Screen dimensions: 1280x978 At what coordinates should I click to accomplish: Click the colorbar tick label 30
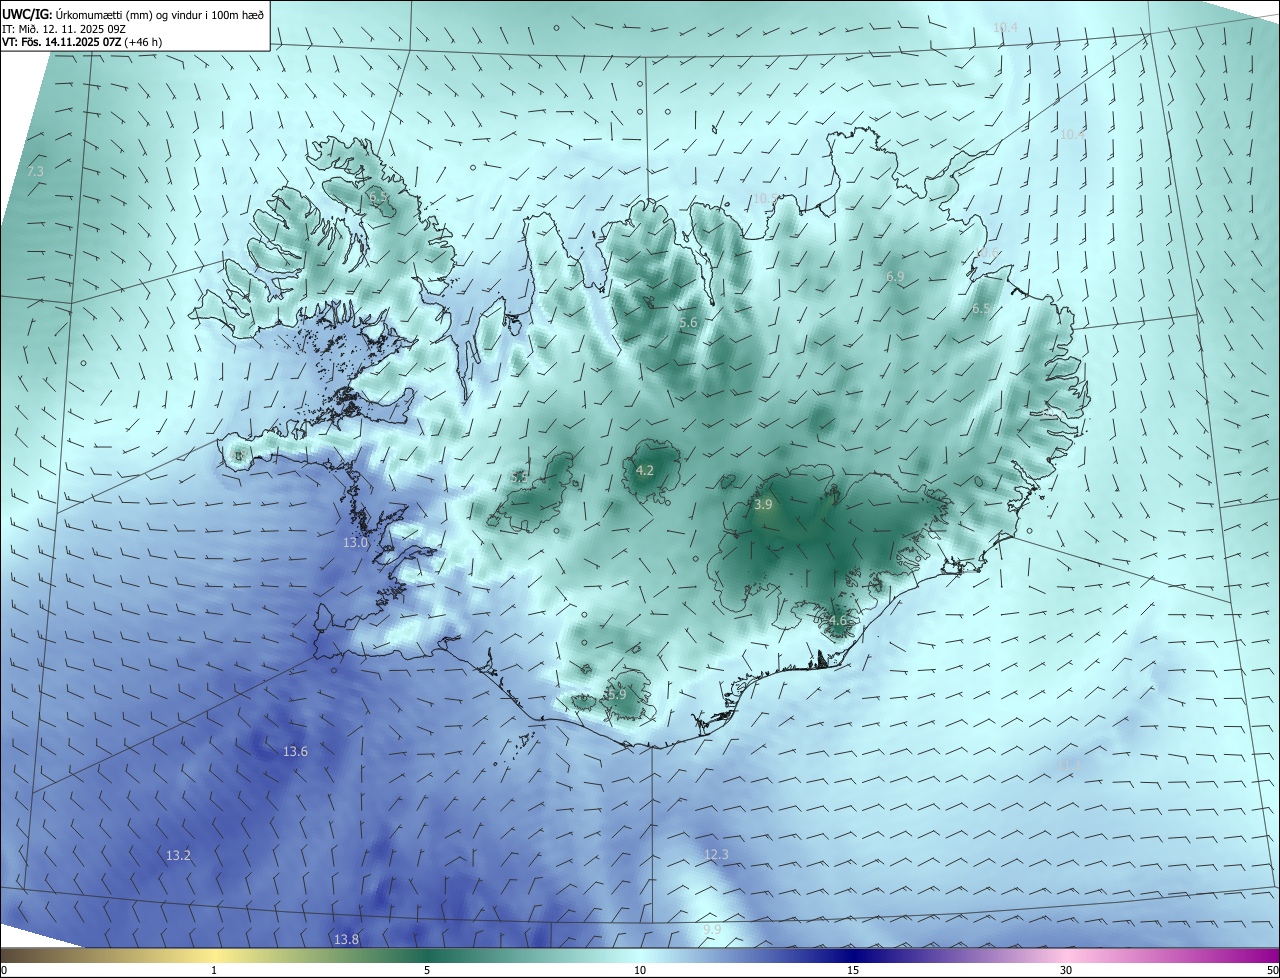tap(1066, 970)
